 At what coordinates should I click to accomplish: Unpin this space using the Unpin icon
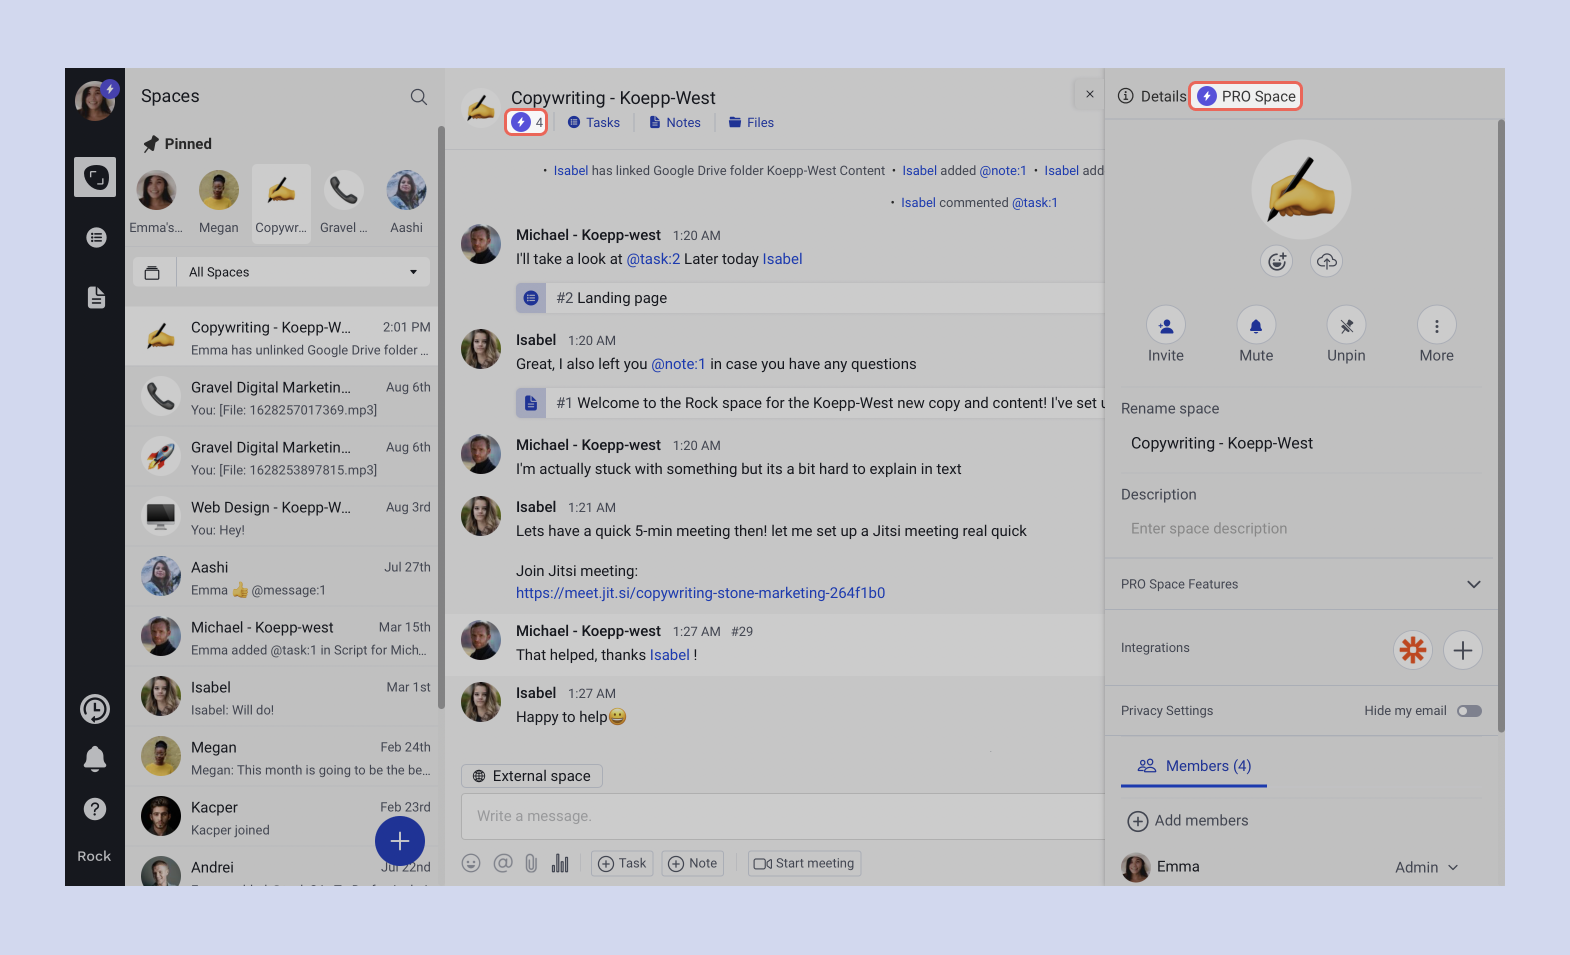point(1346,326)
